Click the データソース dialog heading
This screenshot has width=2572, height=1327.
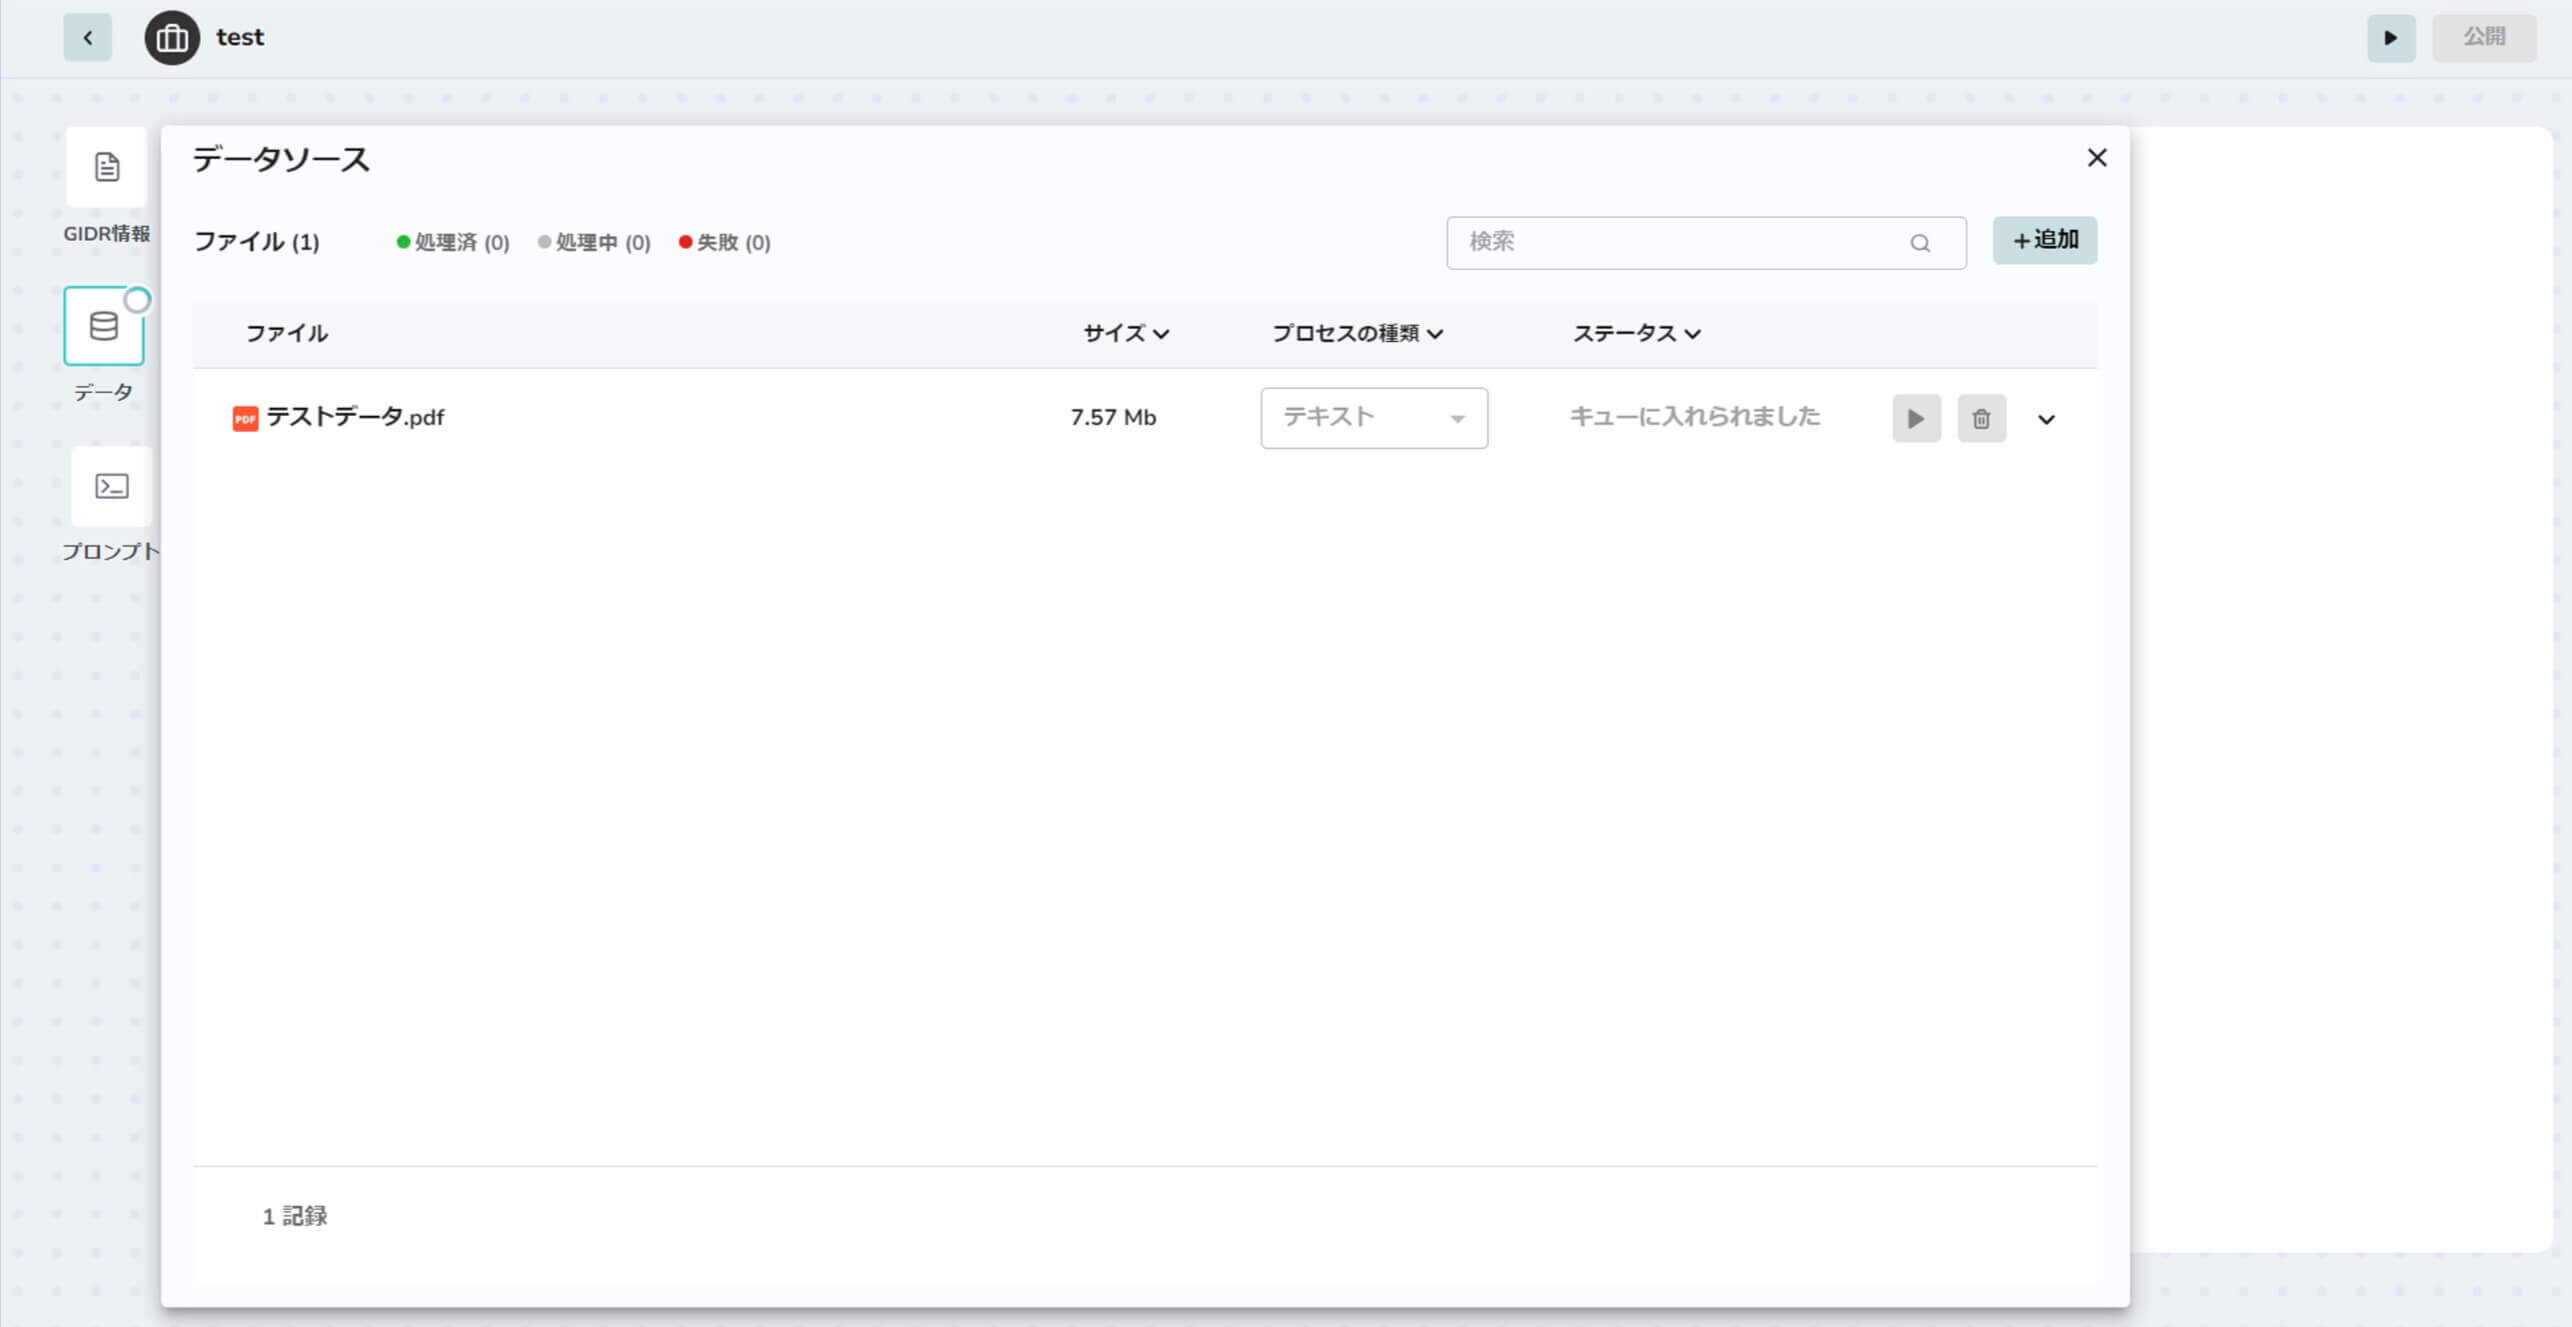click(x=281, y=160)
